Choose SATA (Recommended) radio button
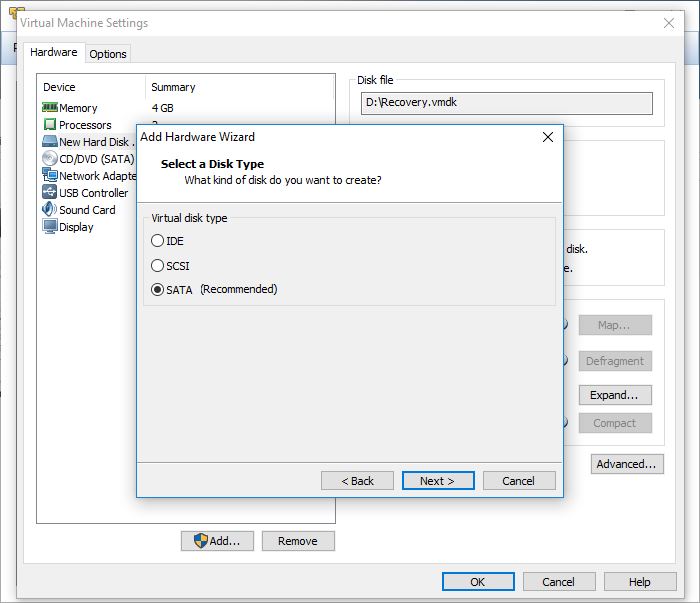The image size is (700, 603). pyautogui.click(x=157, y=290)
